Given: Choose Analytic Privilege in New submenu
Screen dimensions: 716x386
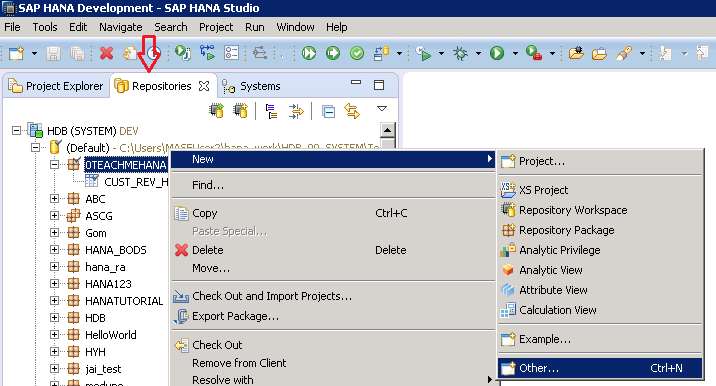Looking at the screenshot, I should [600, 250].
